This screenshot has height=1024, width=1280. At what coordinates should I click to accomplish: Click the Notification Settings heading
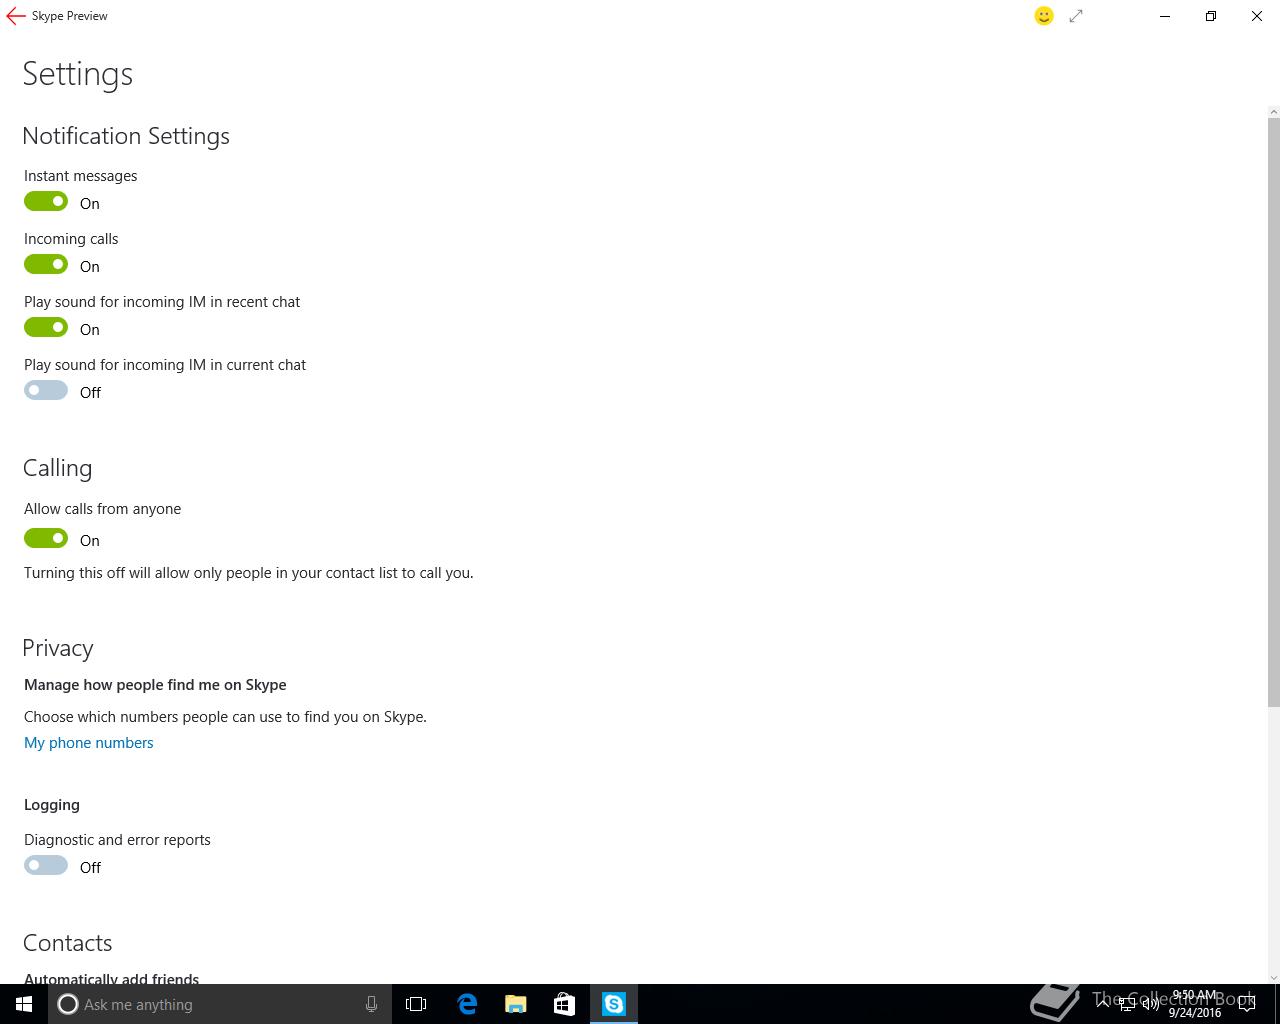coord(126,136)
